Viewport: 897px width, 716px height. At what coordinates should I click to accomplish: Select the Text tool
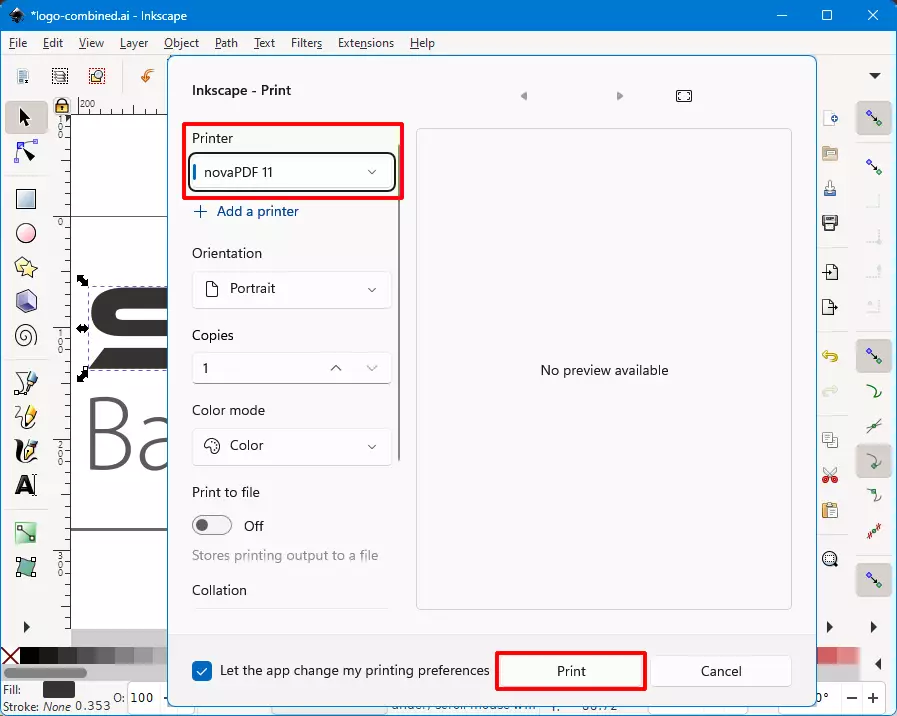26,485
